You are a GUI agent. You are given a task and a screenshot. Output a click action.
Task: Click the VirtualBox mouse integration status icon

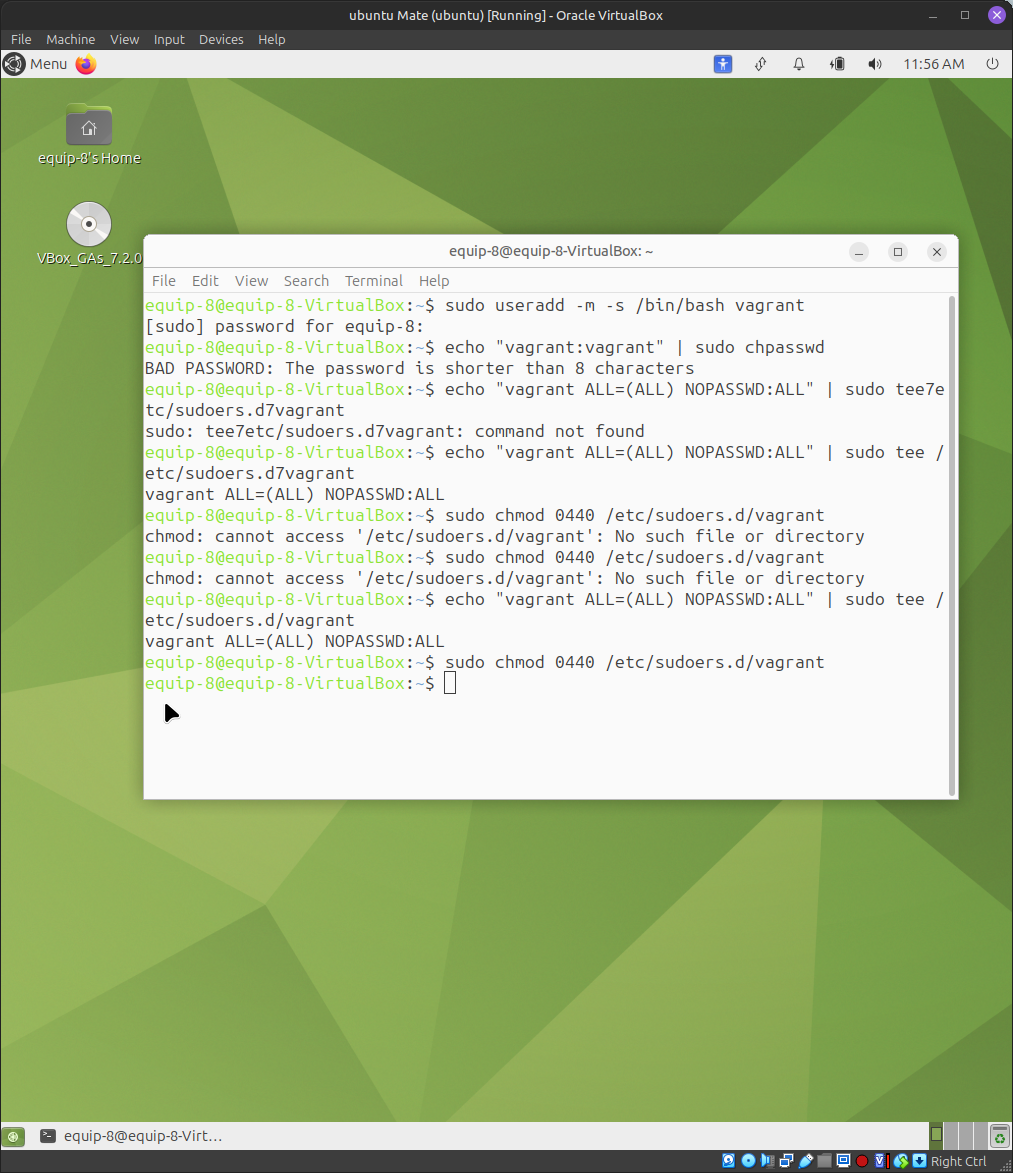(901, 1161)
